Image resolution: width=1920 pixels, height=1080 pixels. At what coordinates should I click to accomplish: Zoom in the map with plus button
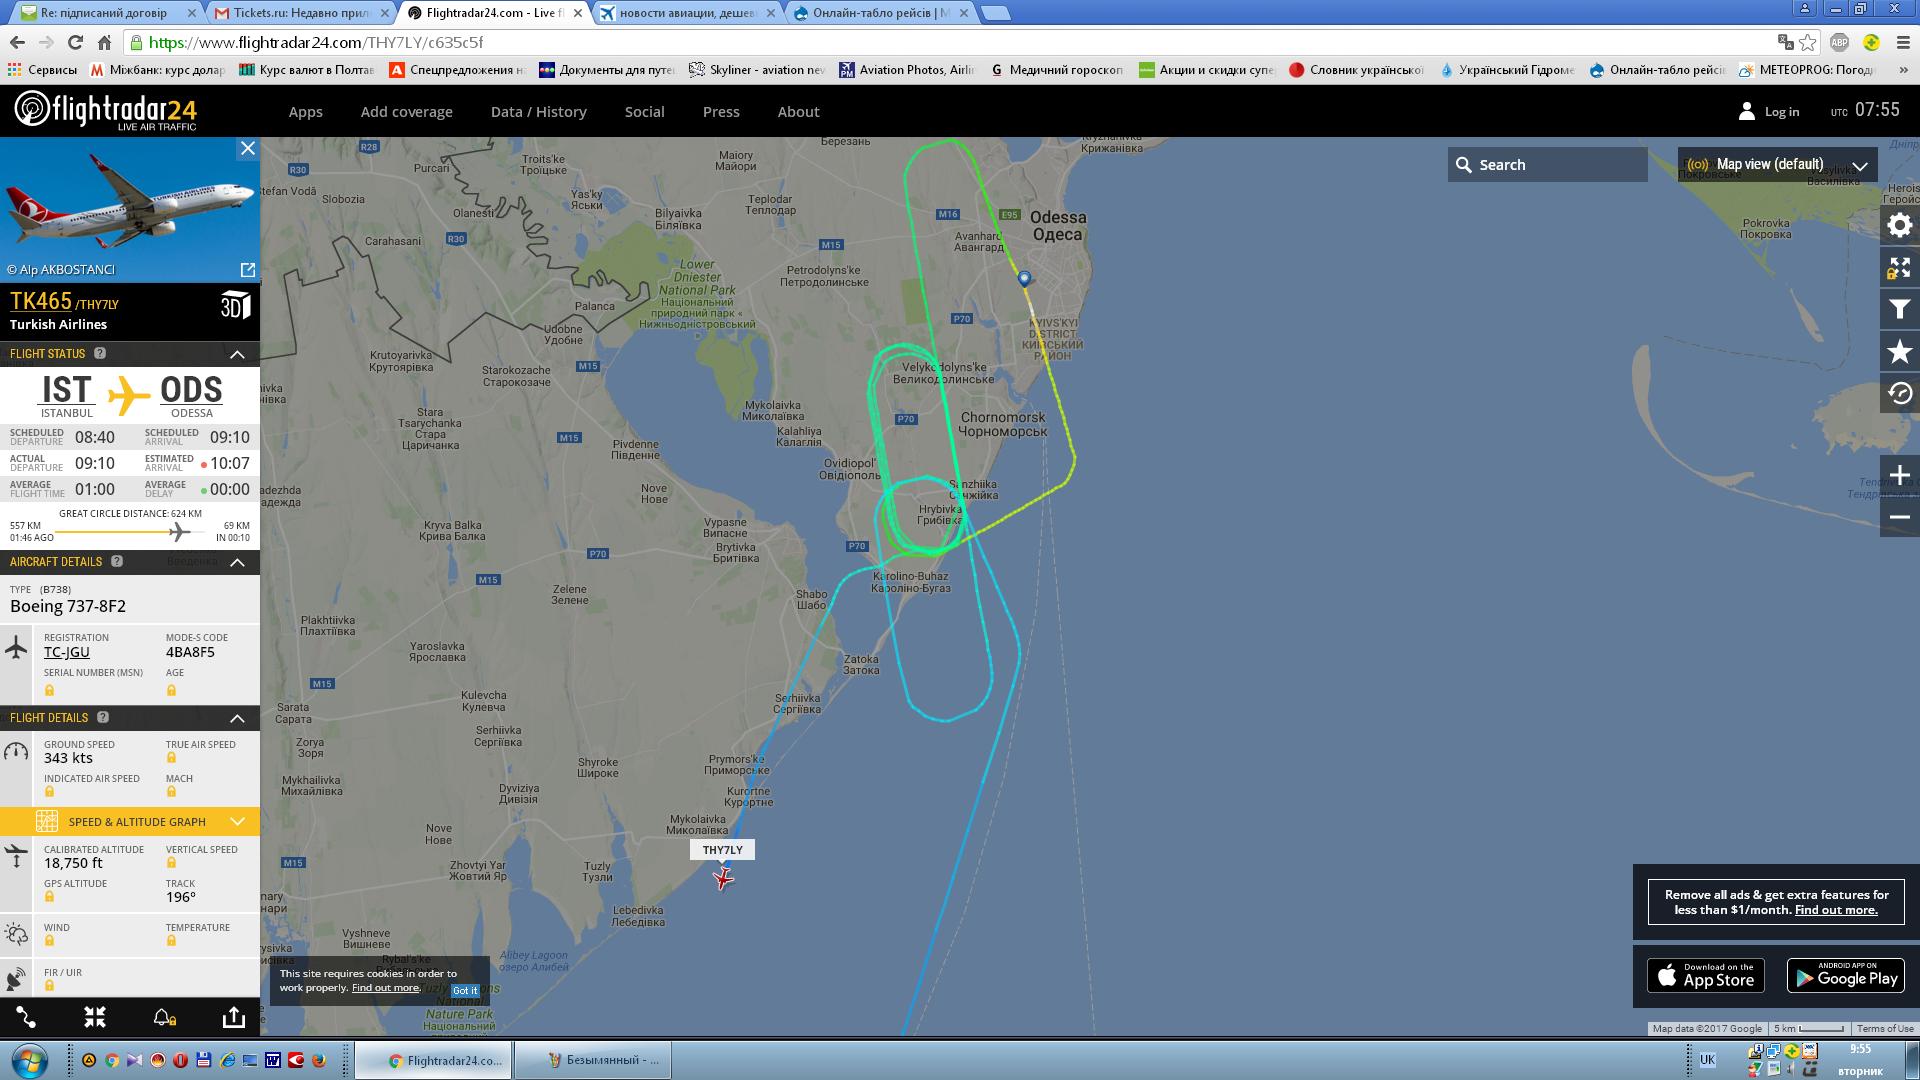1899,476
